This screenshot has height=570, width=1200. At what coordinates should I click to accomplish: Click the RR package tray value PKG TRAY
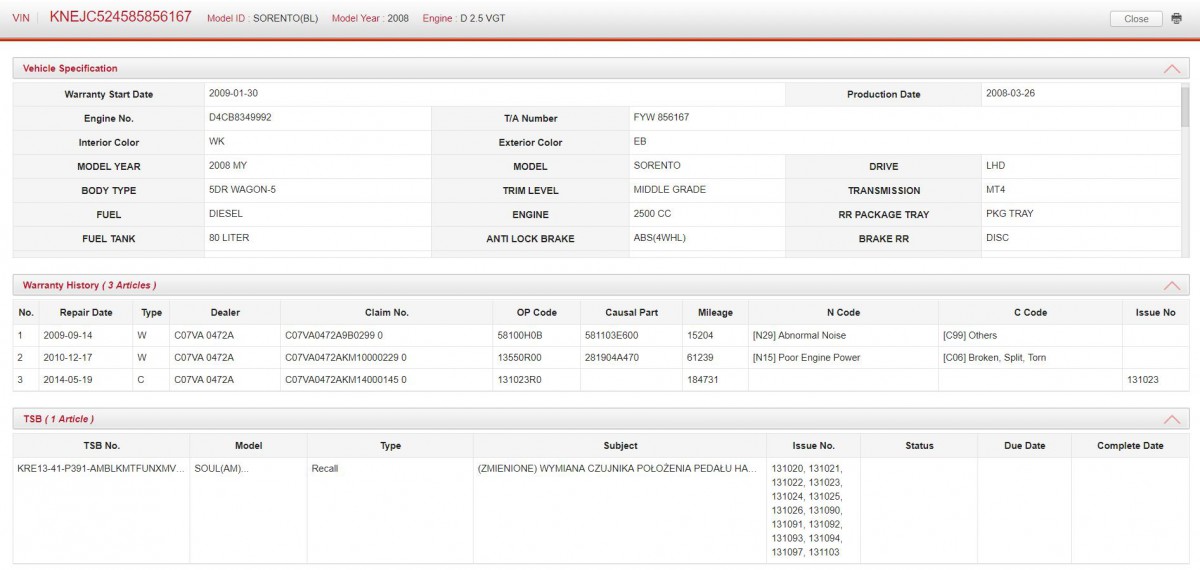pyautogui.click(x=1010, y=214)
